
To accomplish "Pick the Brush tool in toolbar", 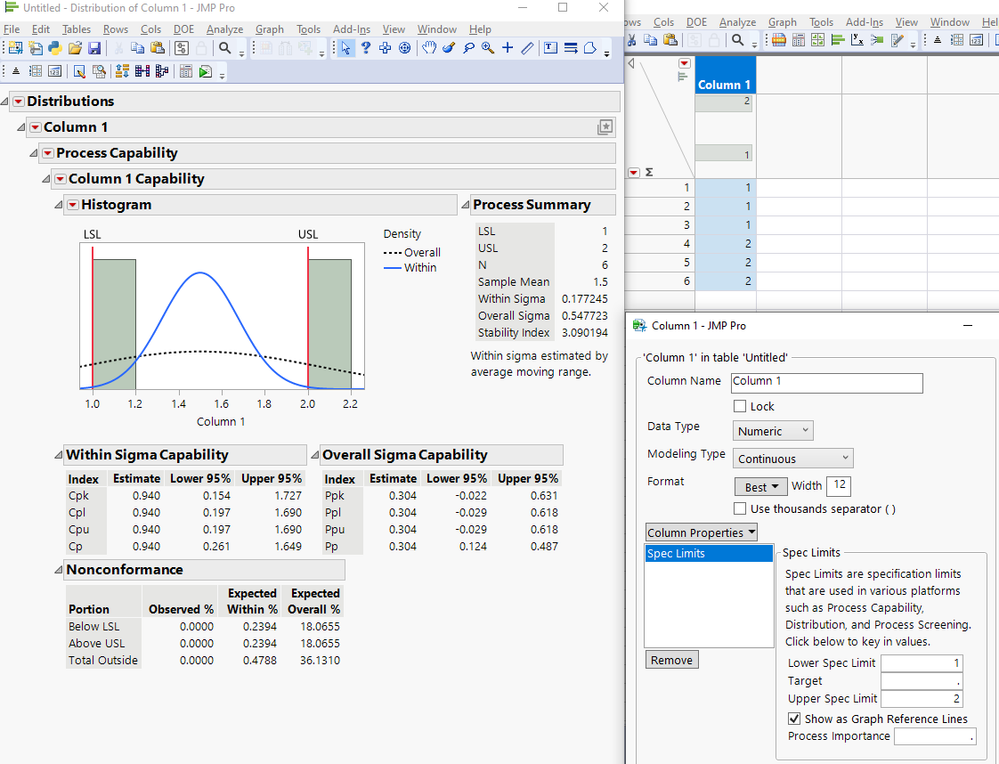I will (x=449, y=48).
